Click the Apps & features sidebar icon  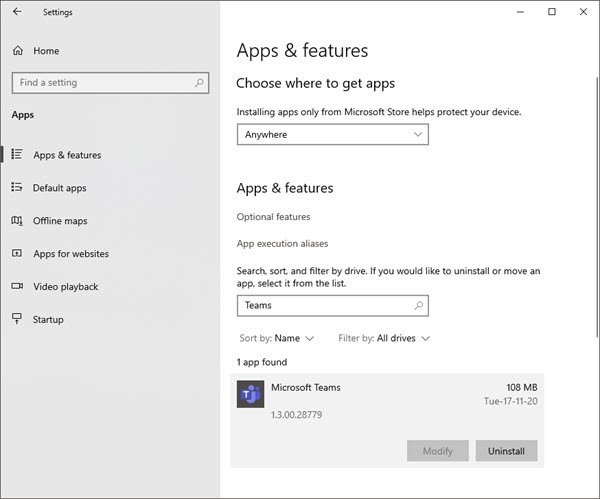(x=17, y=155)
